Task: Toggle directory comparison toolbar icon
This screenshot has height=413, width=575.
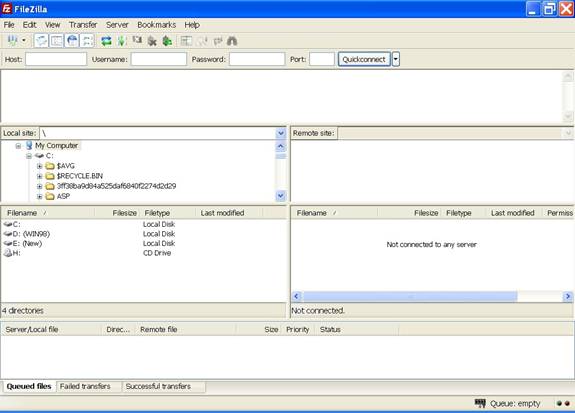Action: pyautogui.click(x=202, y=41)
